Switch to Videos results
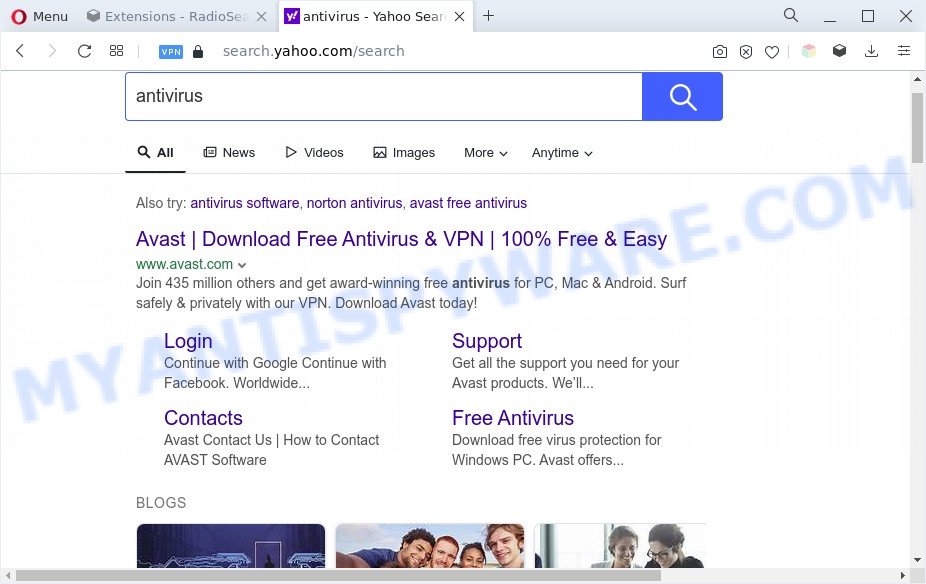Screen dimensions: 926x584 (x=314, y=153)
